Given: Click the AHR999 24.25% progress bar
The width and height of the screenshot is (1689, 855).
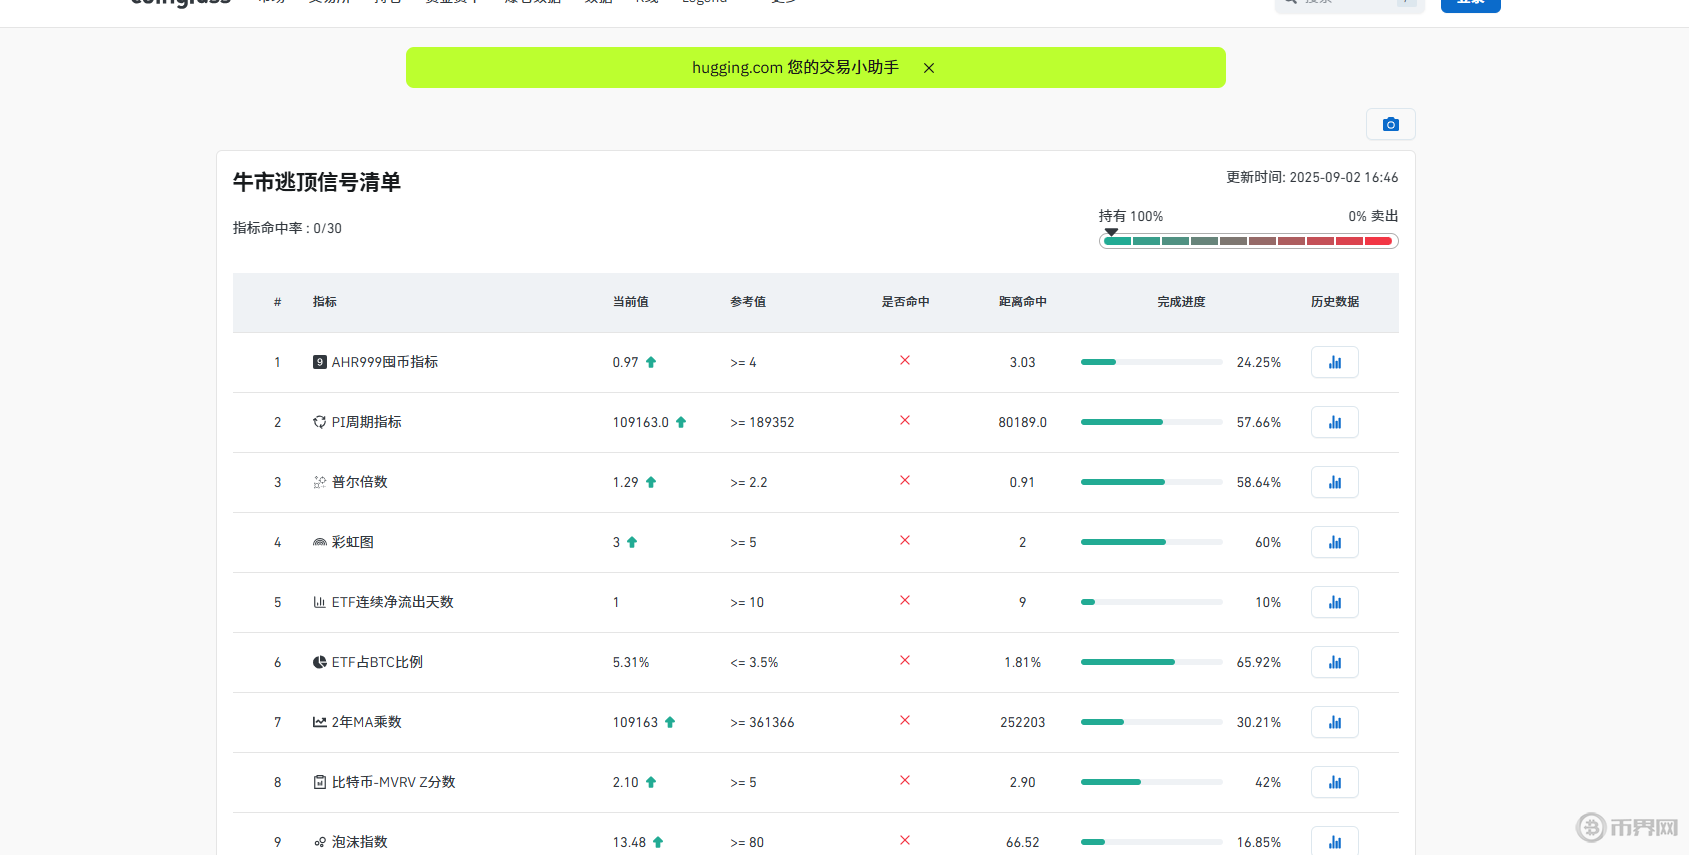Looking at the screenshot, I should pyautogui.click(x=1151, y=362).
